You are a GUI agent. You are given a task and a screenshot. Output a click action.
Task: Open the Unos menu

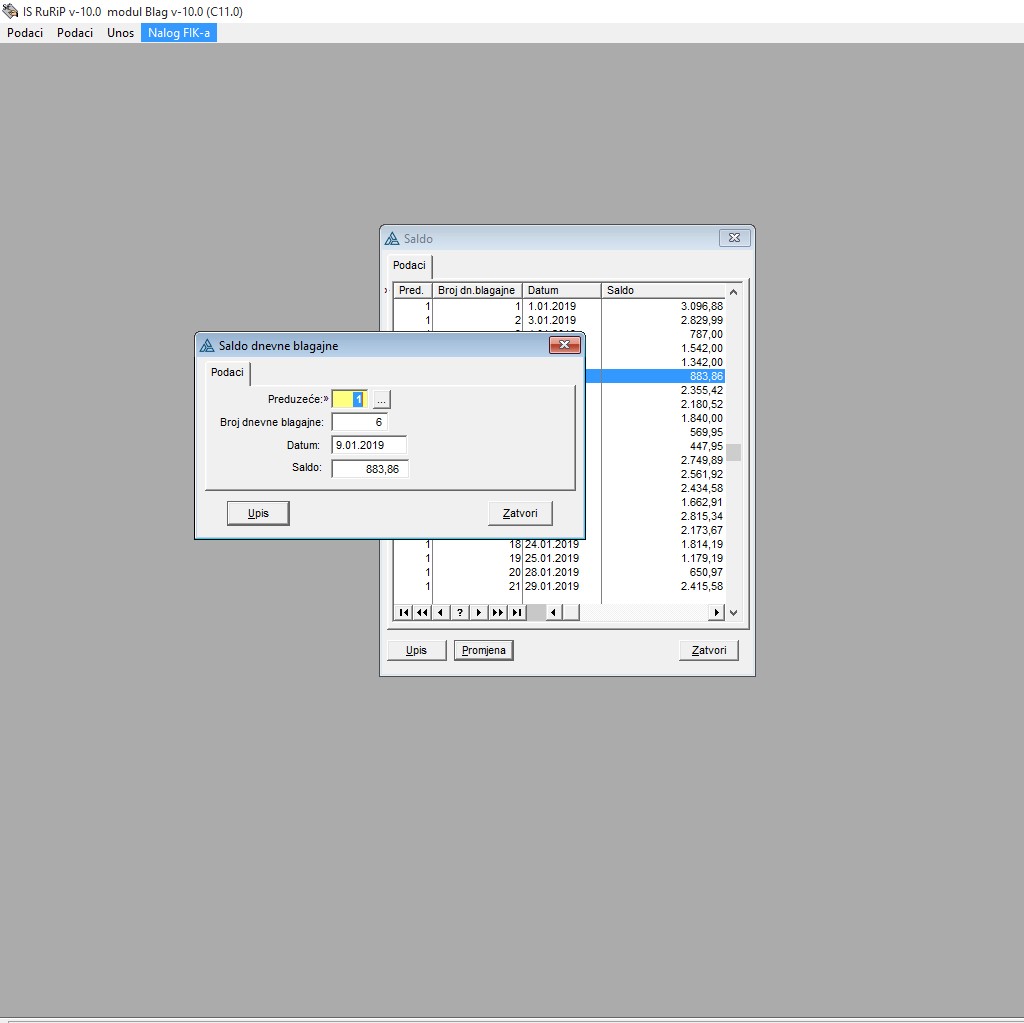point(120,33)
